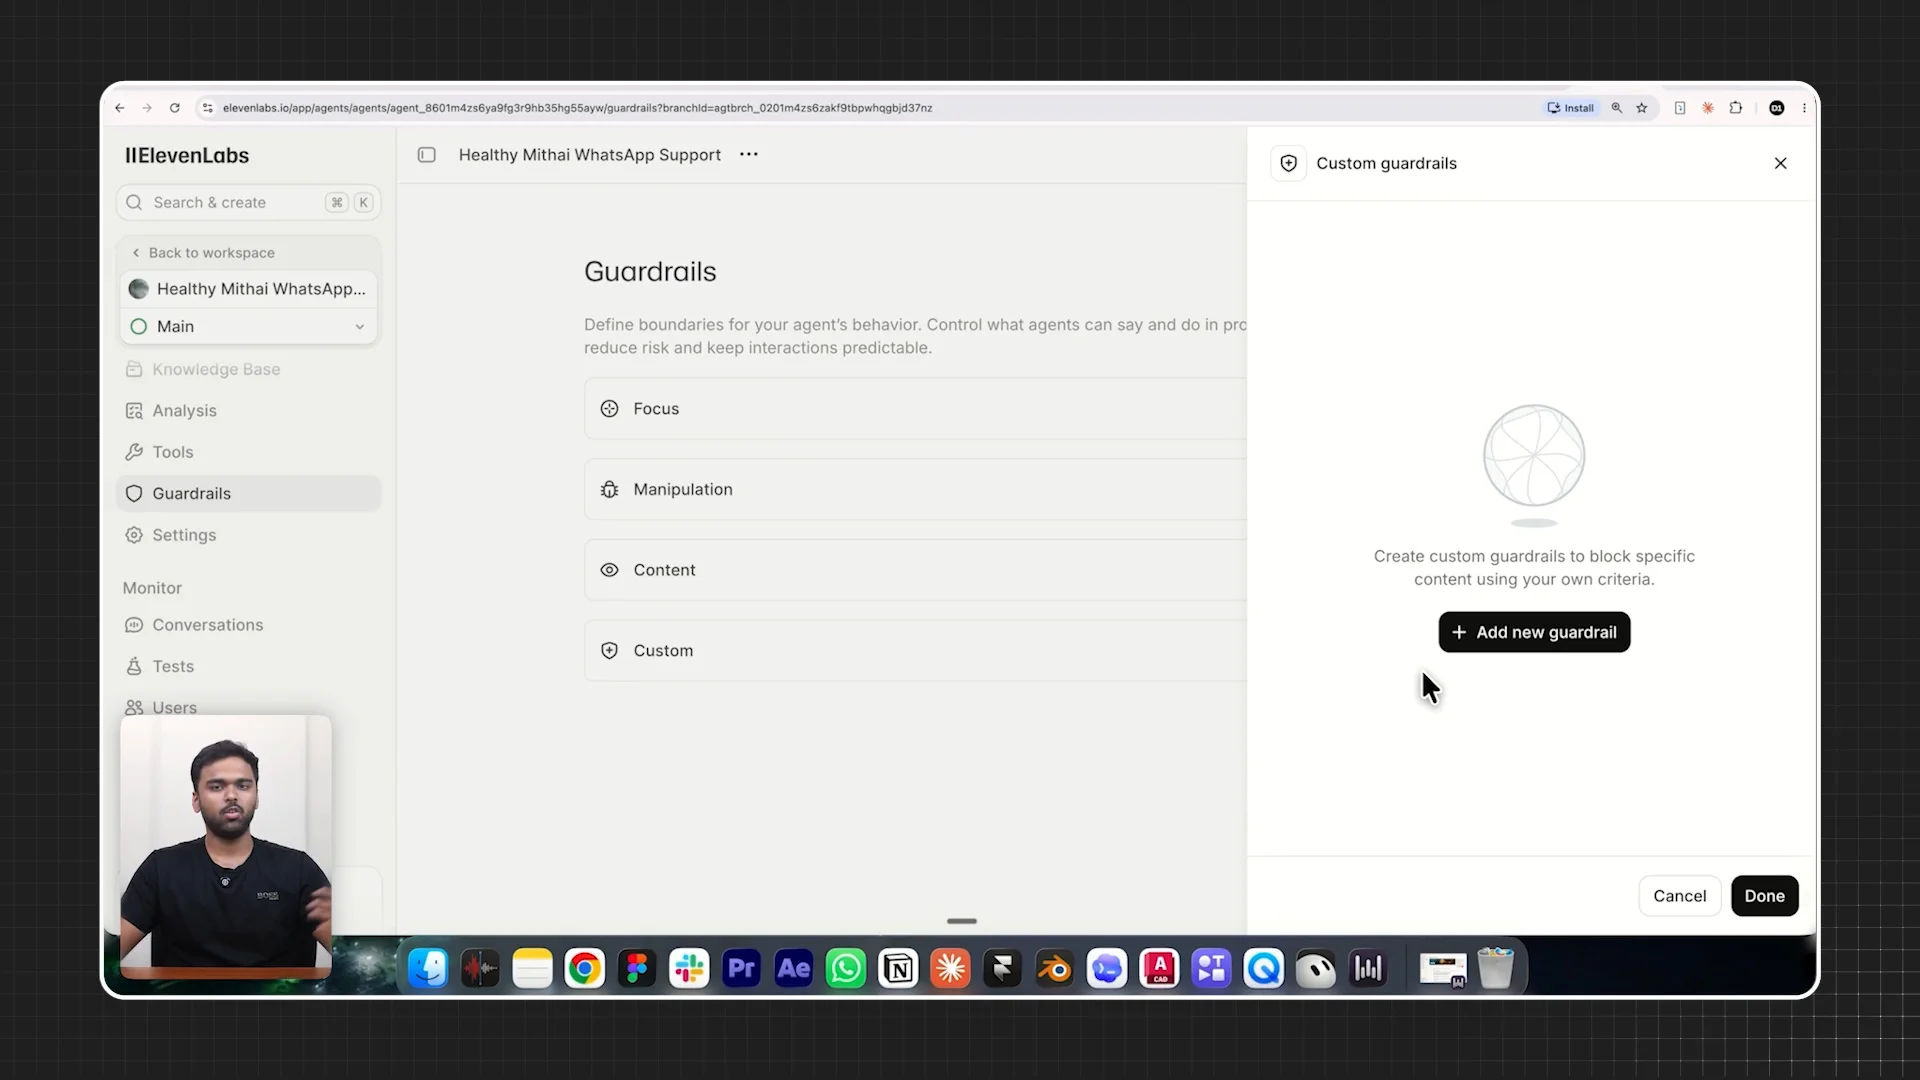Open Notion from the dock
1920x1080 pixels.
pos(898,968)
